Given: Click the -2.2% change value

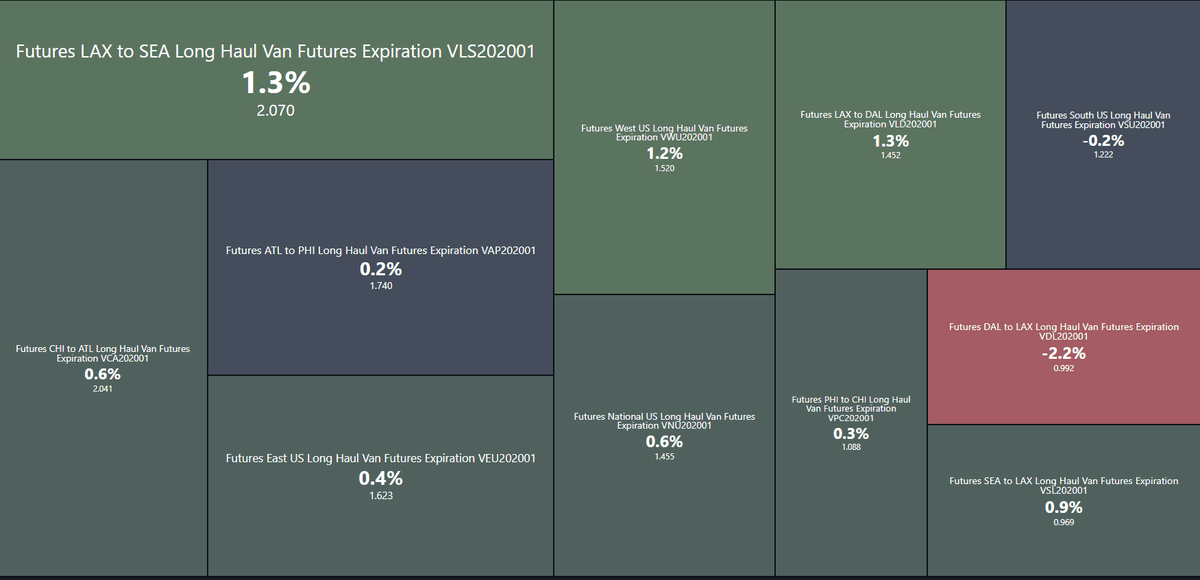Looking at the screenshot, I should click(x=1063, y=353).
